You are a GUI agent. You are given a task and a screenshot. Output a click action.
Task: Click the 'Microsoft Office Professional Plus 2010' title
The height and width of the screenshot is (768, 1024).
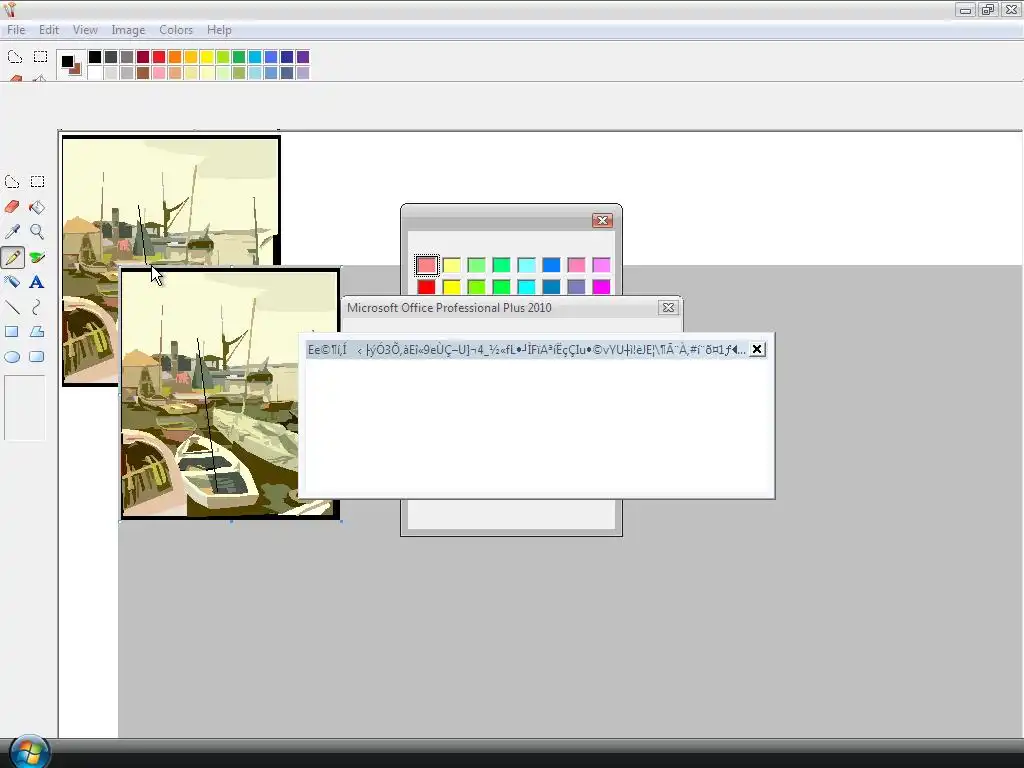coord(449,308)
